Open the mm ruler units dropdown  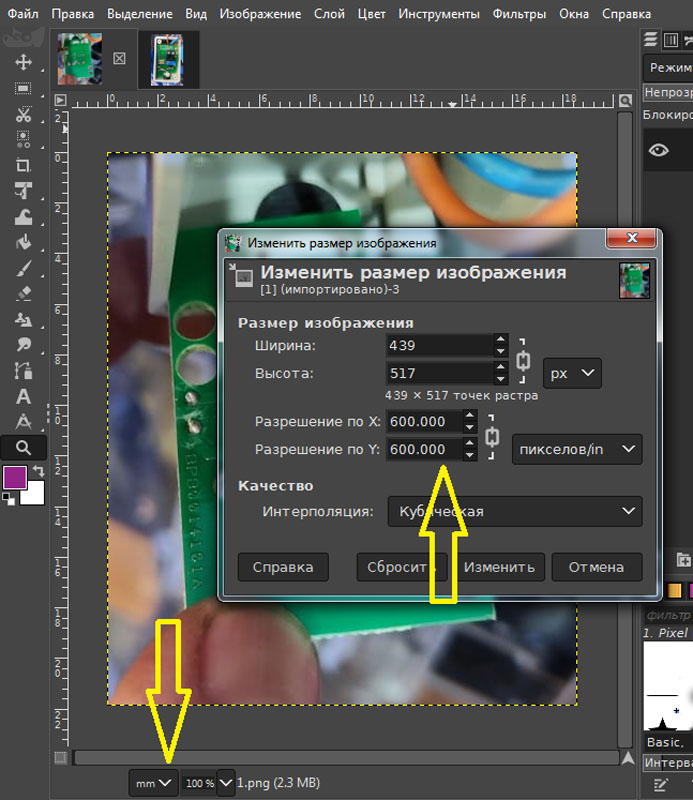coord(153,782)
